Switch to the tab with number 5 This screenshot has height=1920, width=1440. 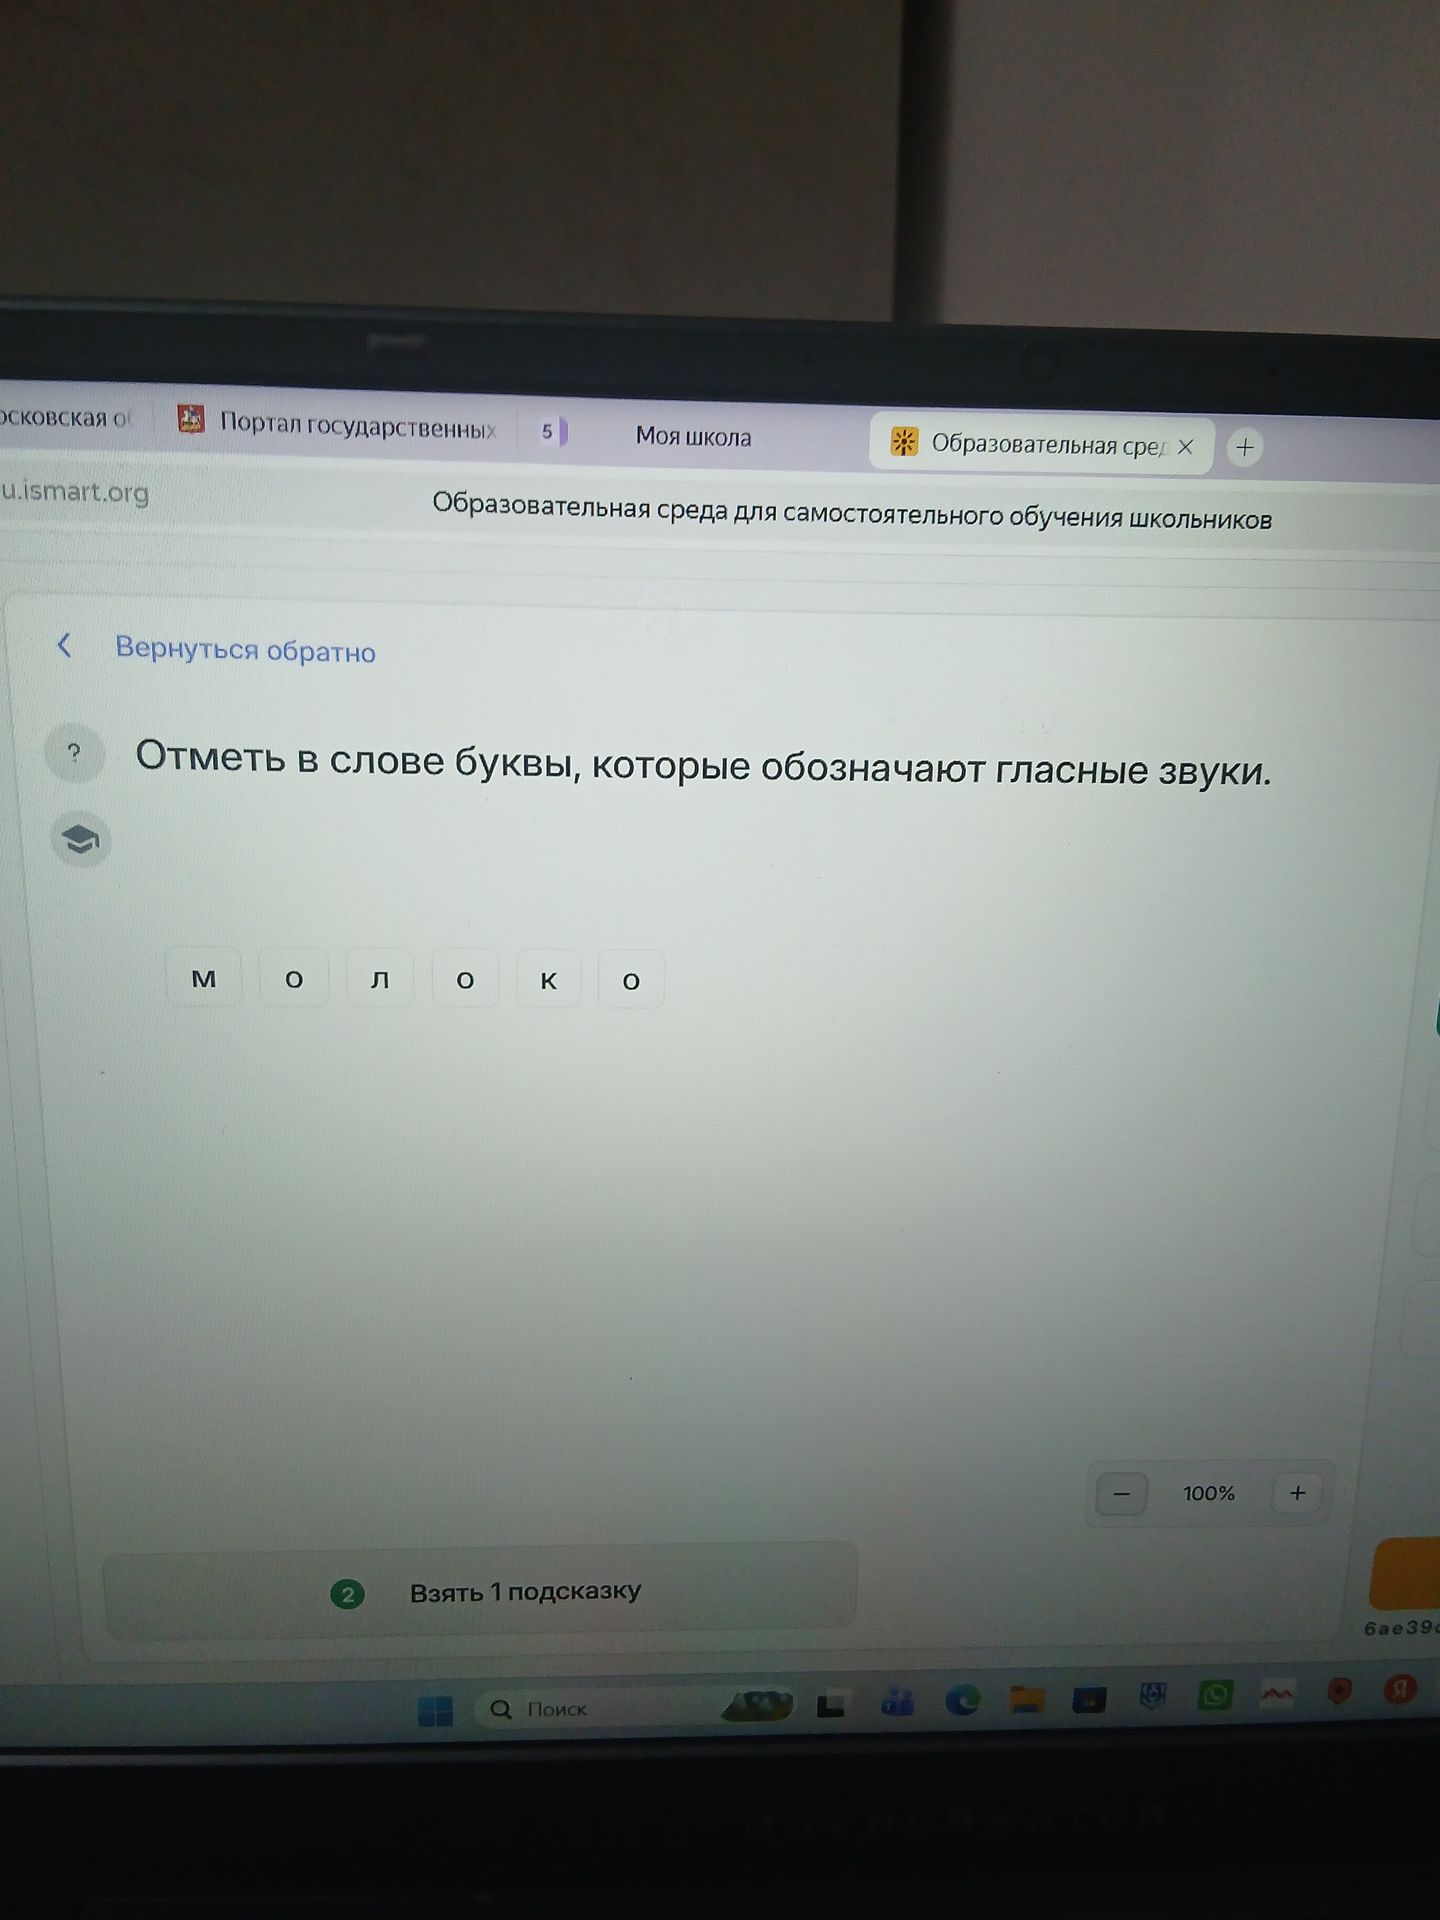[x=552, y=432]
